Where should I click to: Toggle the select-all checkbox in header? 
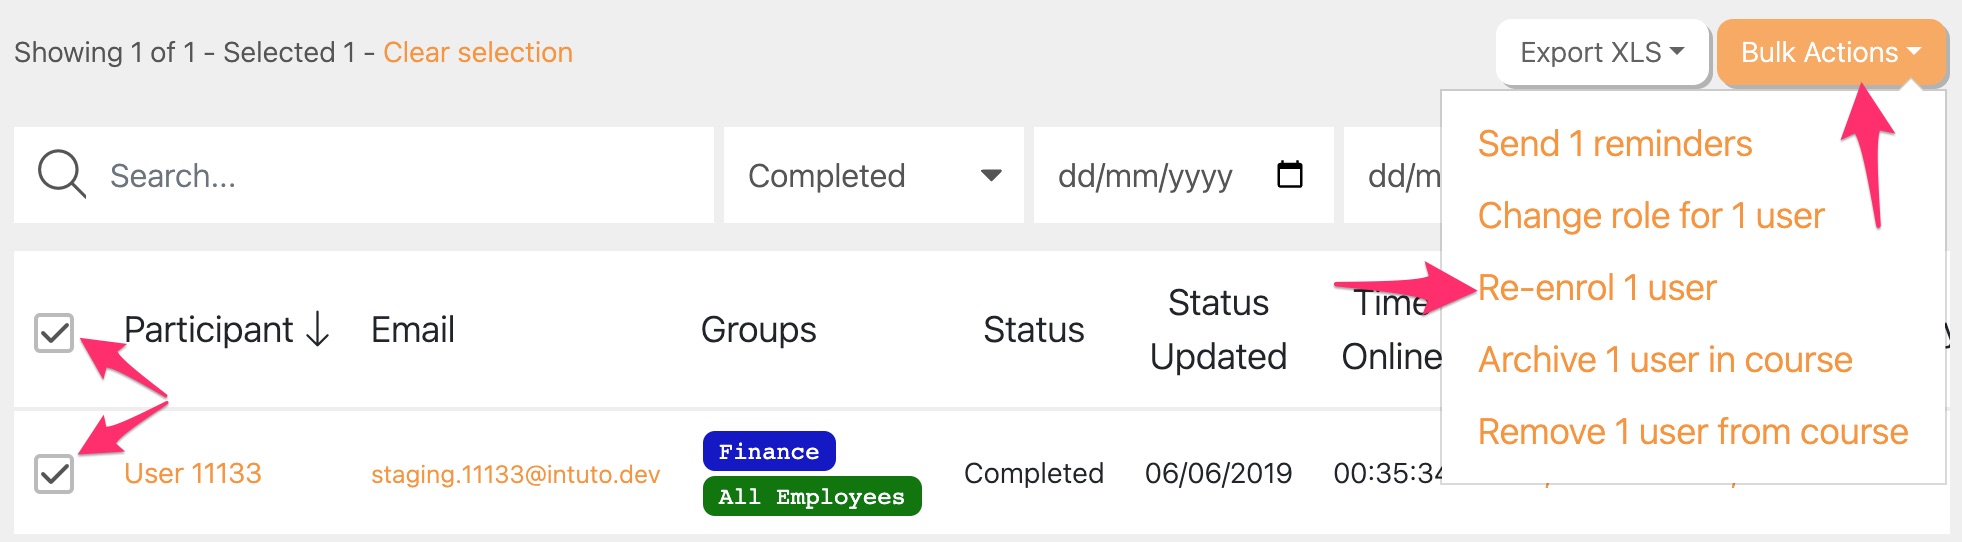click(54, 332)
